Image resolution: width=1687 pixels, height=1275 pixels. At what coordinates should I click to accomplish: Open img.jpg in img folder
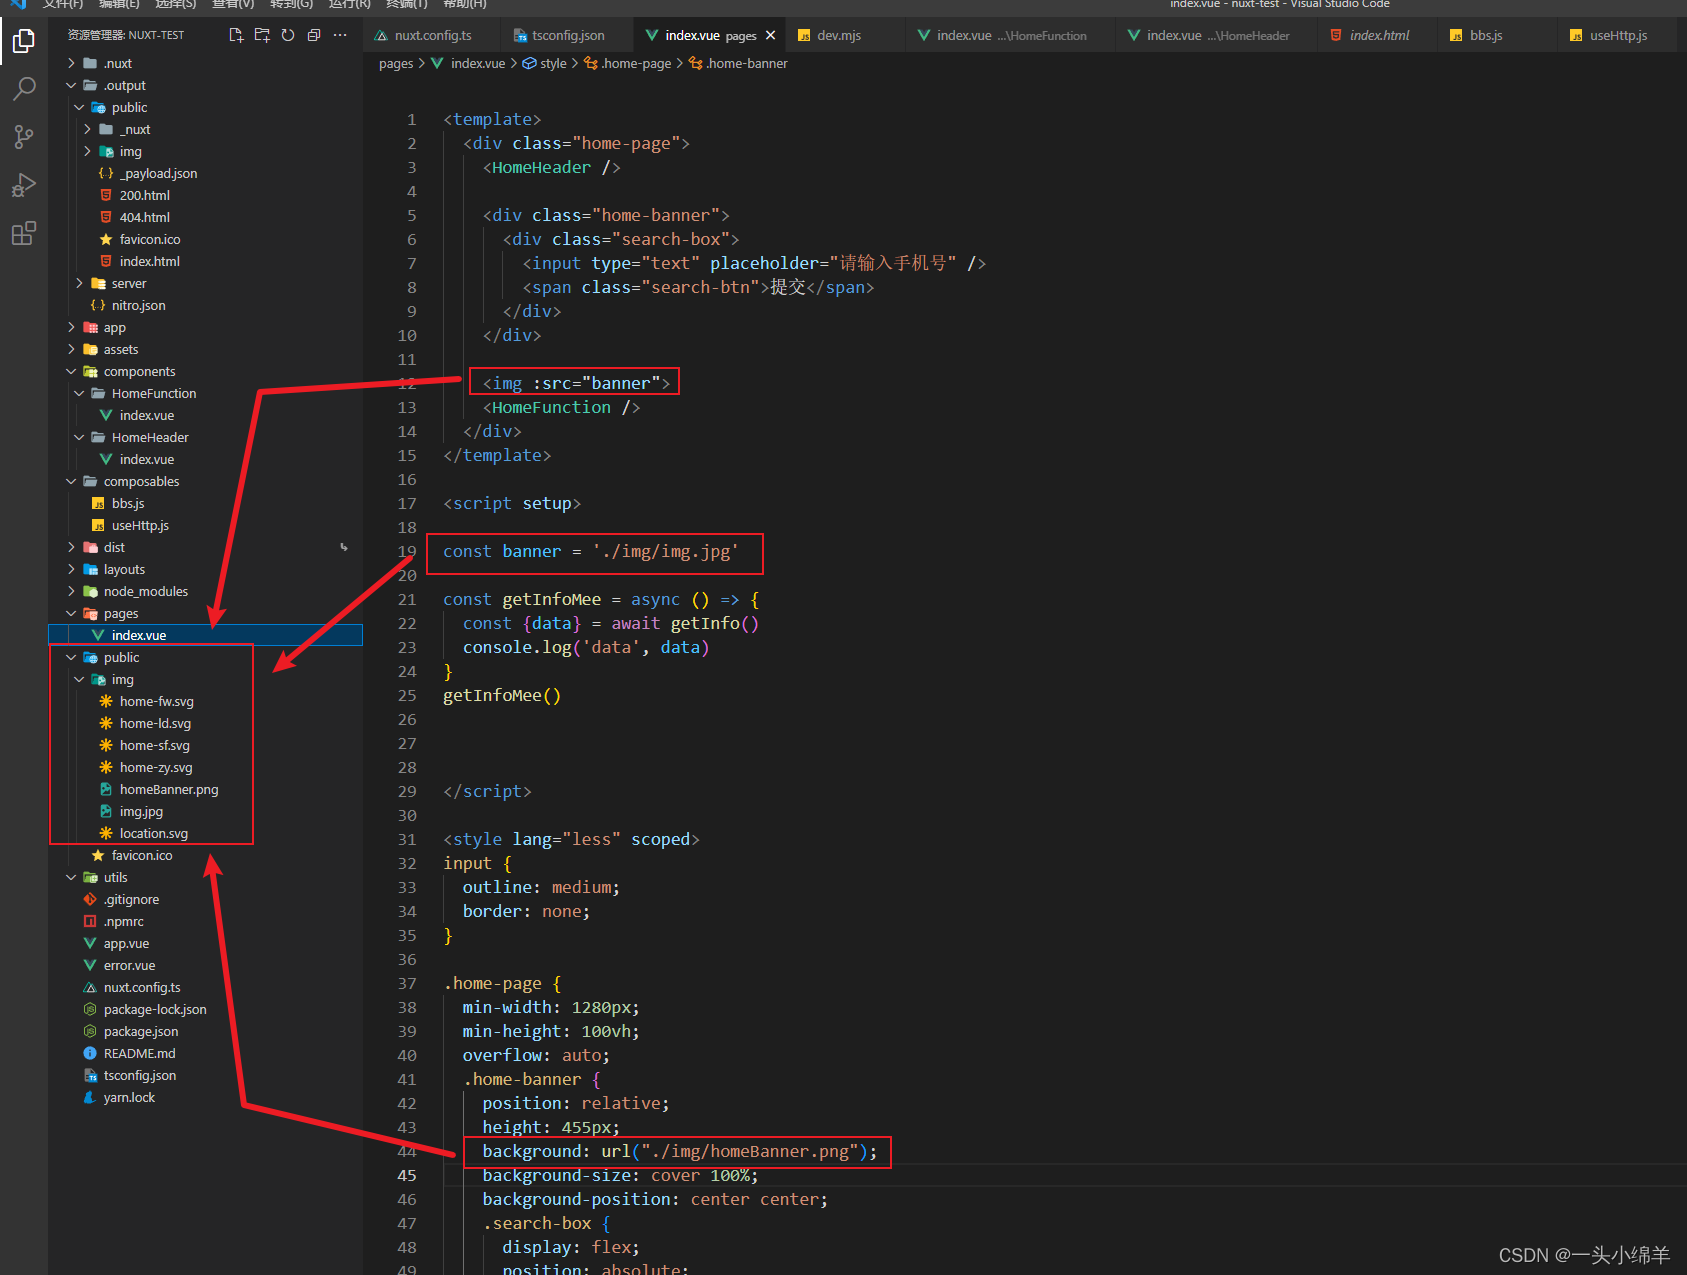[x=141, y=811]
